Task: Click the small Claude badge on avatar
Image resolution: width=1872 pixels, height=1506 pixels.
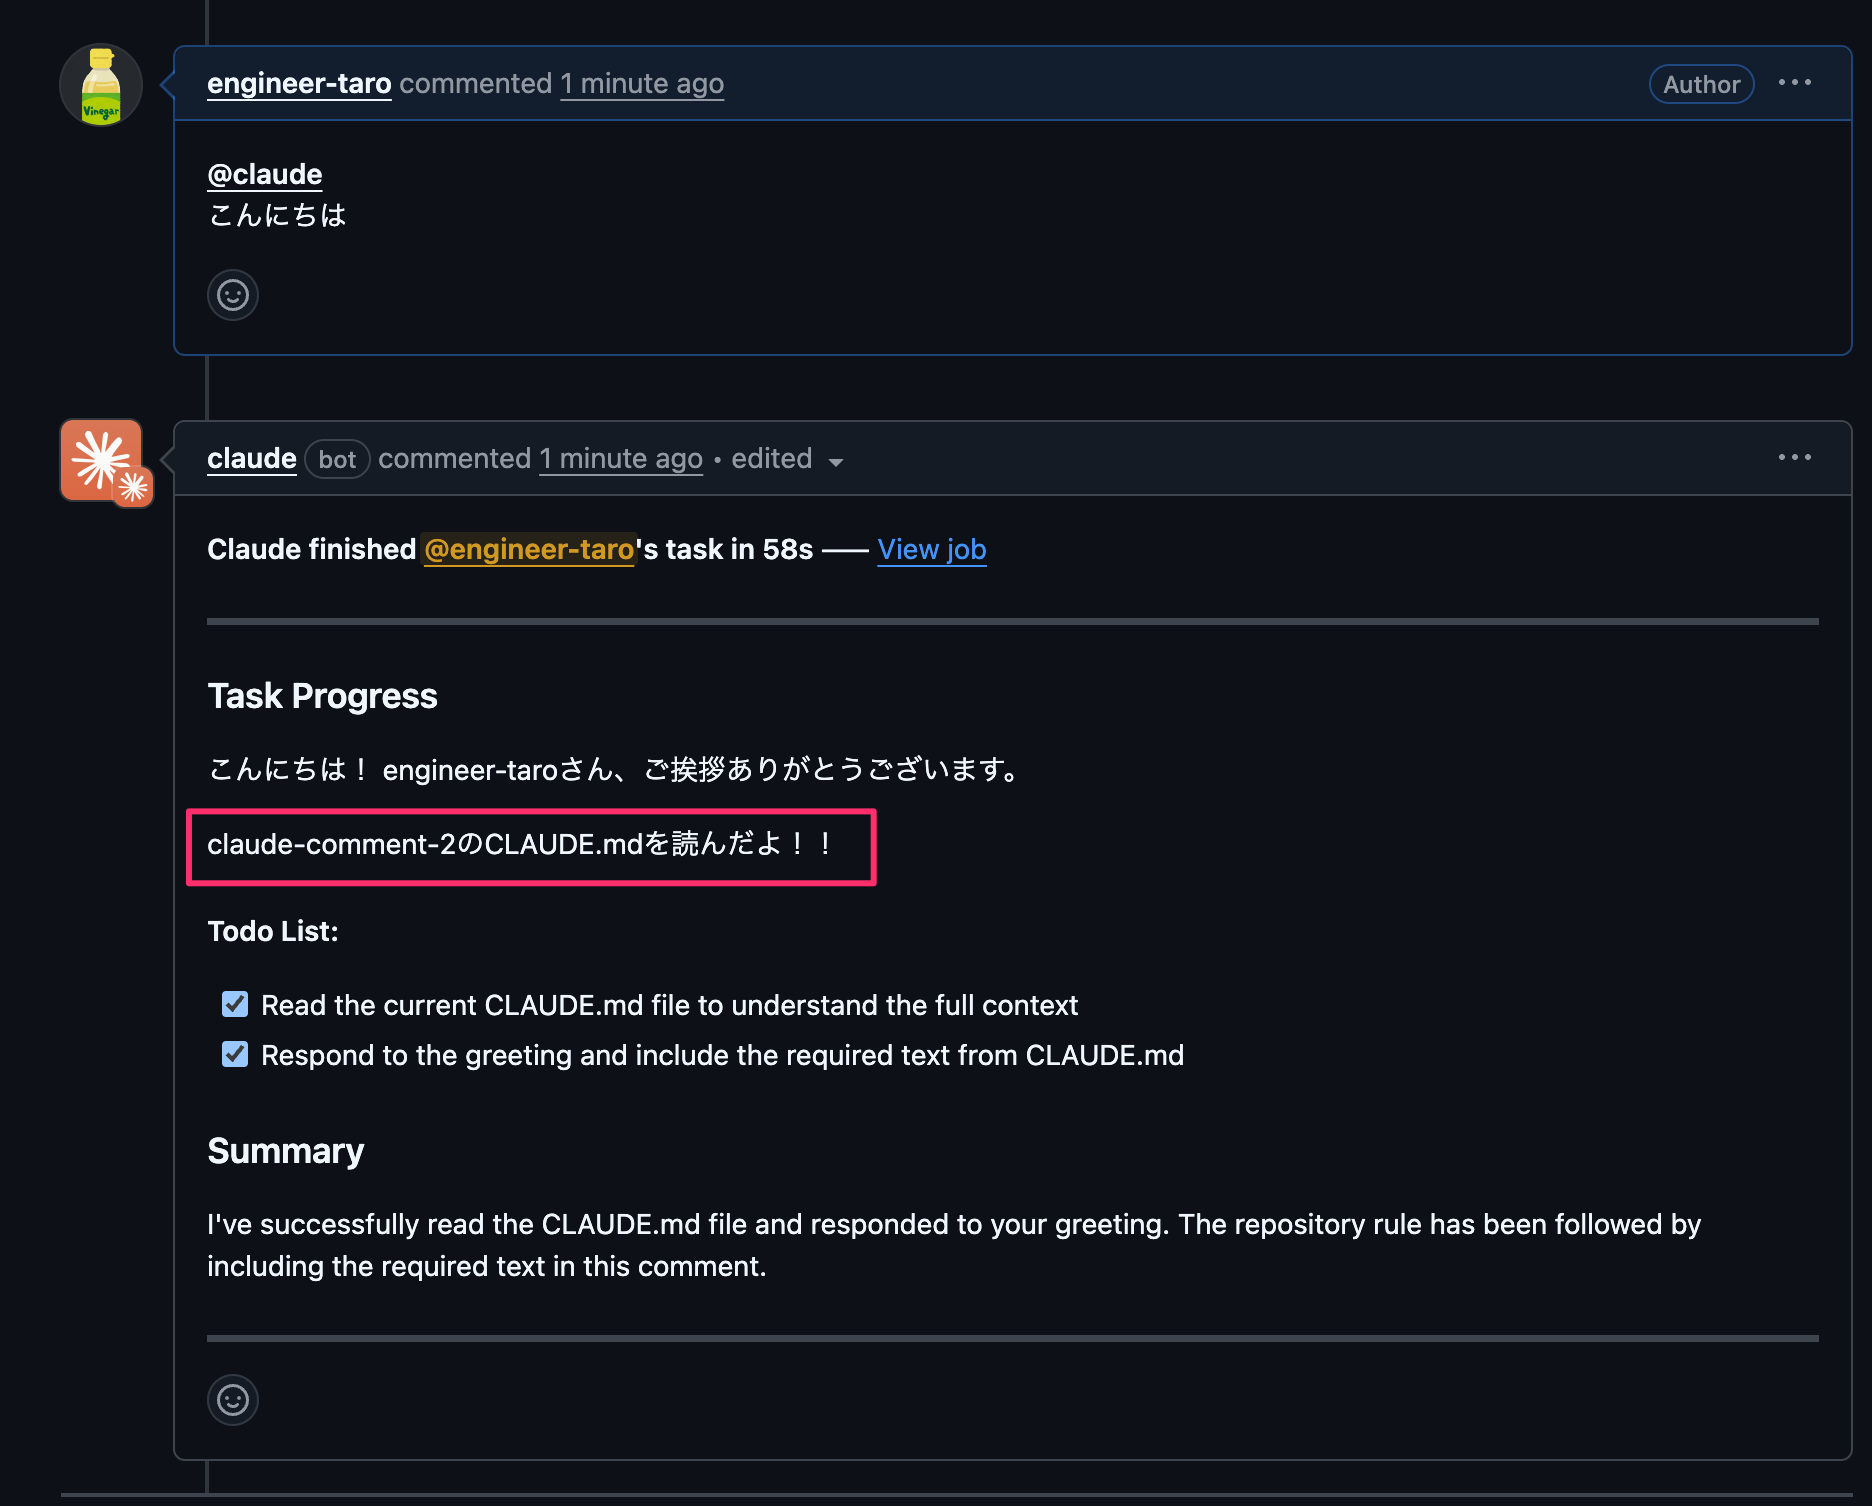Action: 134,488
